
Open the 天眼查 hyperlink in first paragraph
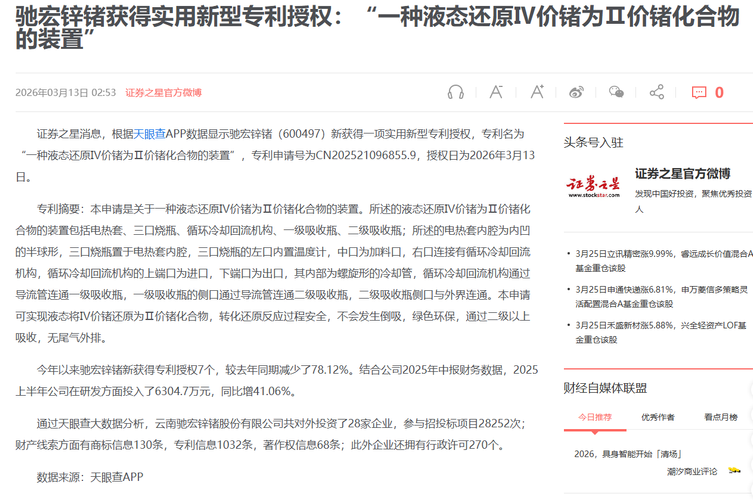coord(149,134)
